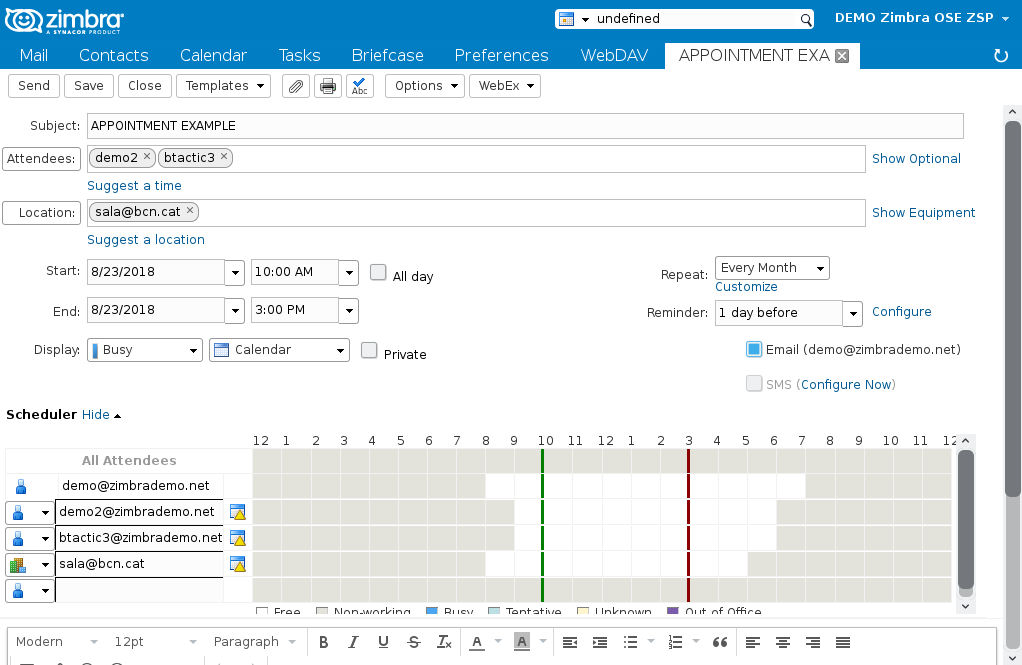Insert a blockquote
This screenshot has width=1022, height=665.
(x=720, y=642)
